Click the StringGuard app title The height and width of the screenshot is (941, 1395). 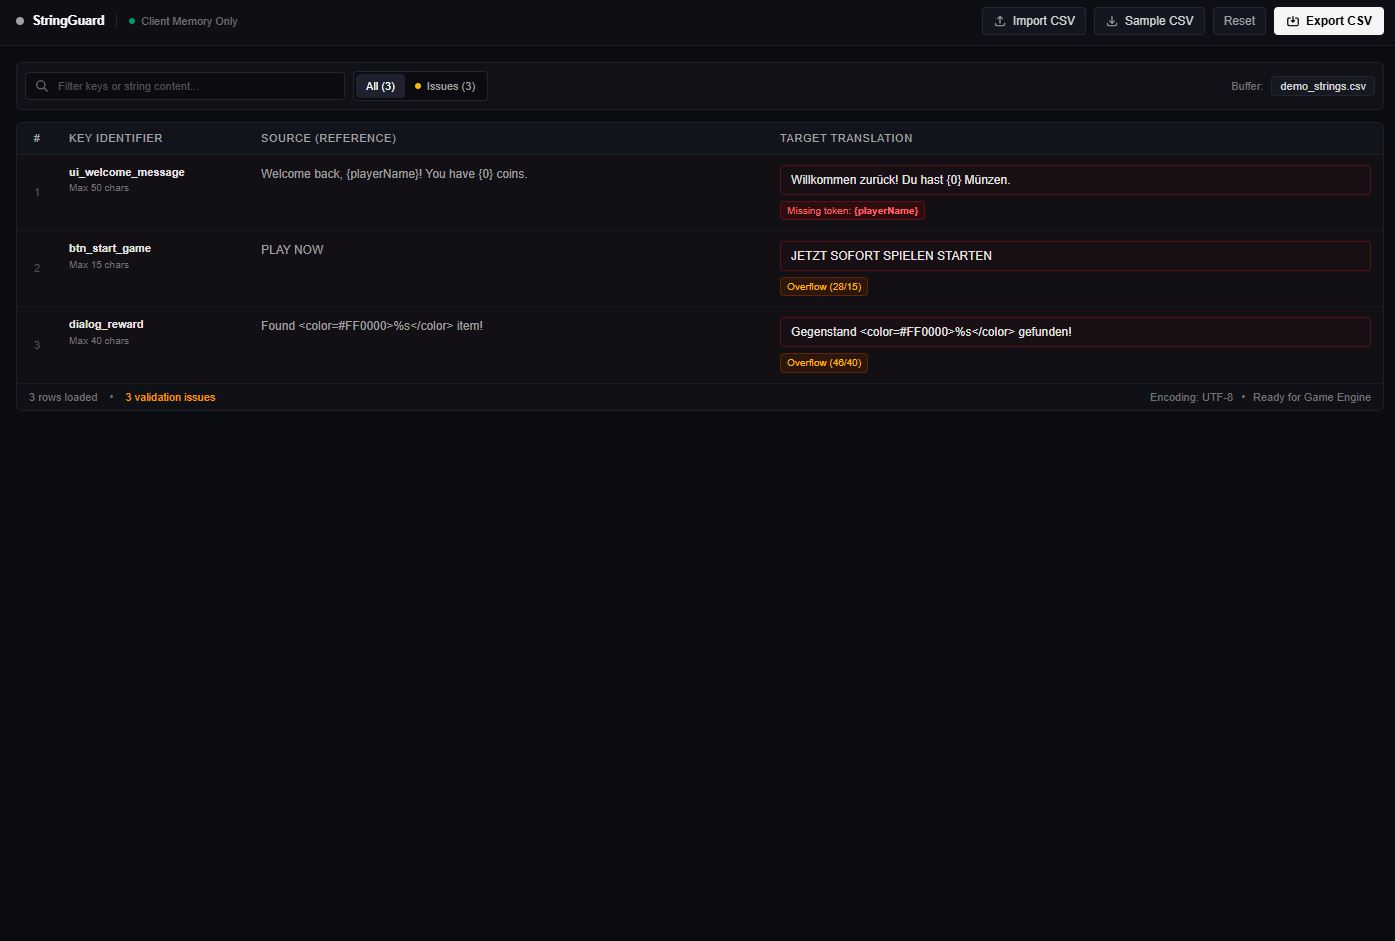(68, 21)
